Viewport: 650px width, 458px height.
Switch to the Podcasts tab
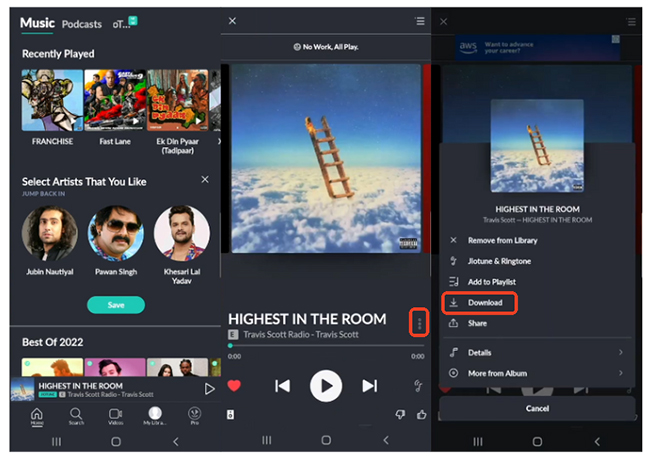pos(82,24)
